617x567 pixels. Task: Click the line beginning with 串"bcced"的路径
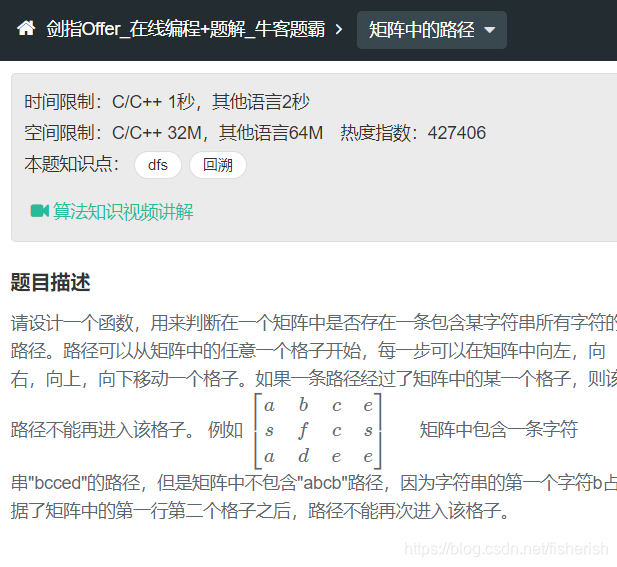click(314, 483)
